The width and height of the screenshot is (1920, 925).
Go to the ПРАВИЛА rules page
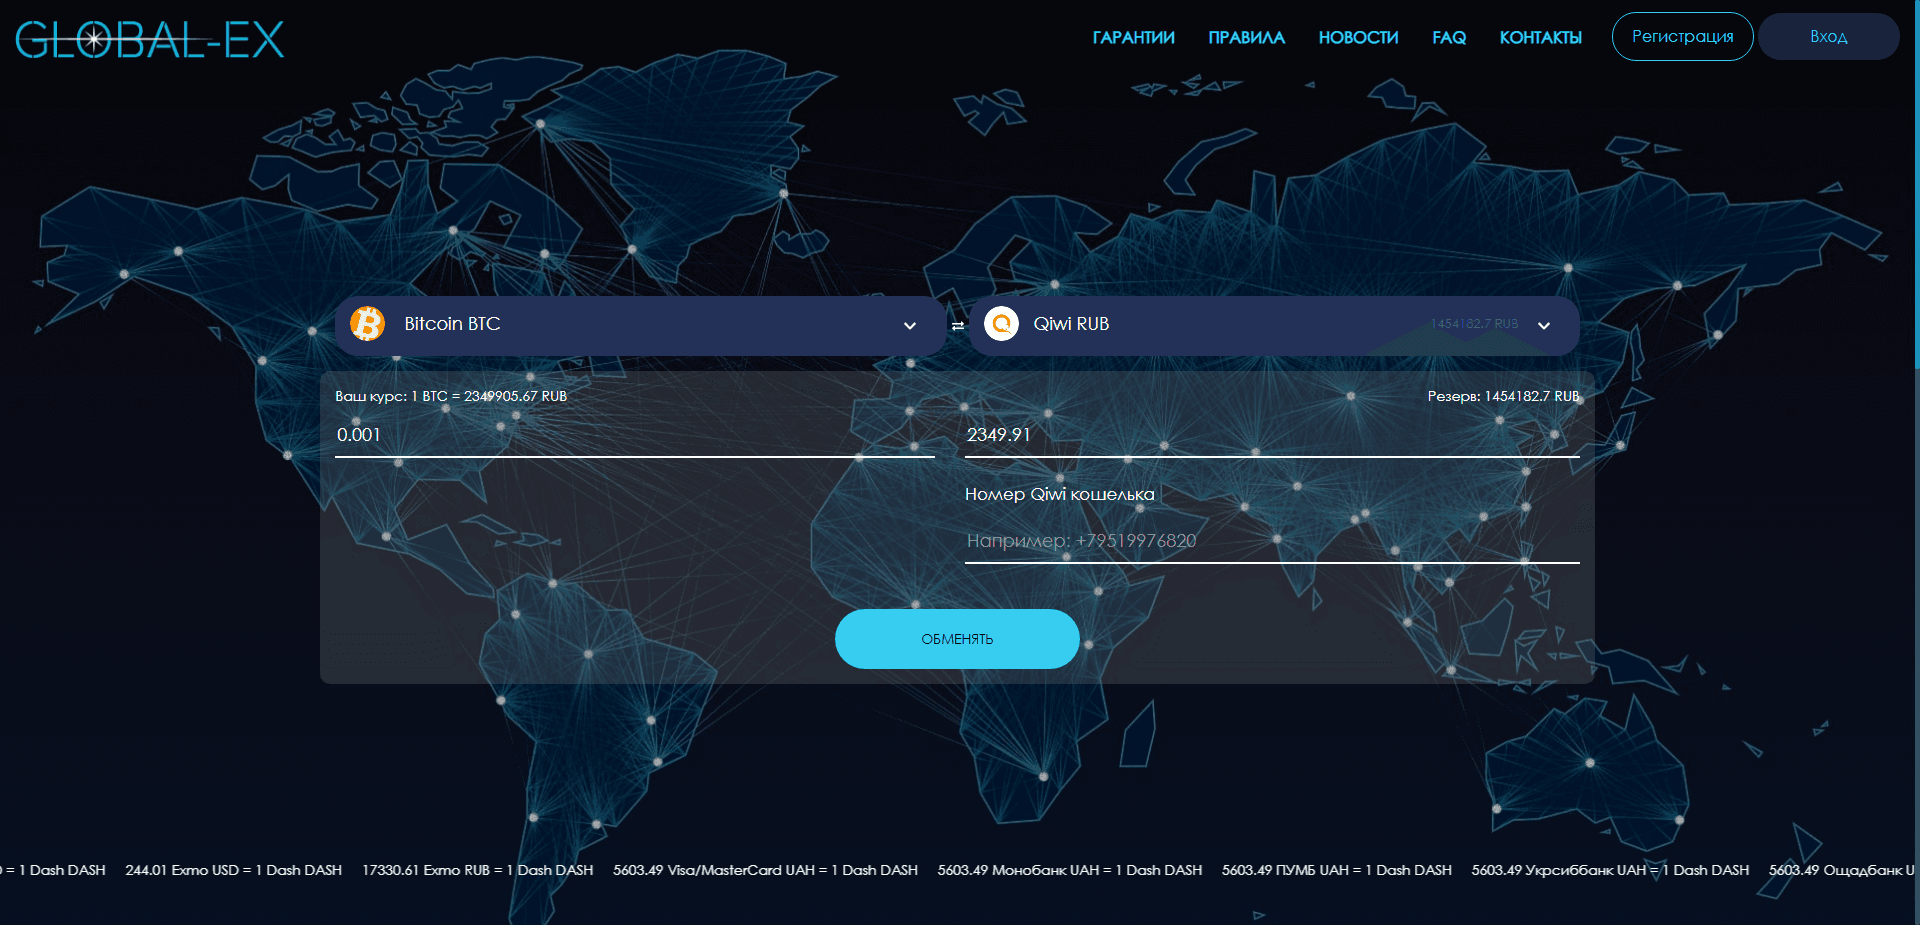(1246, 37)
